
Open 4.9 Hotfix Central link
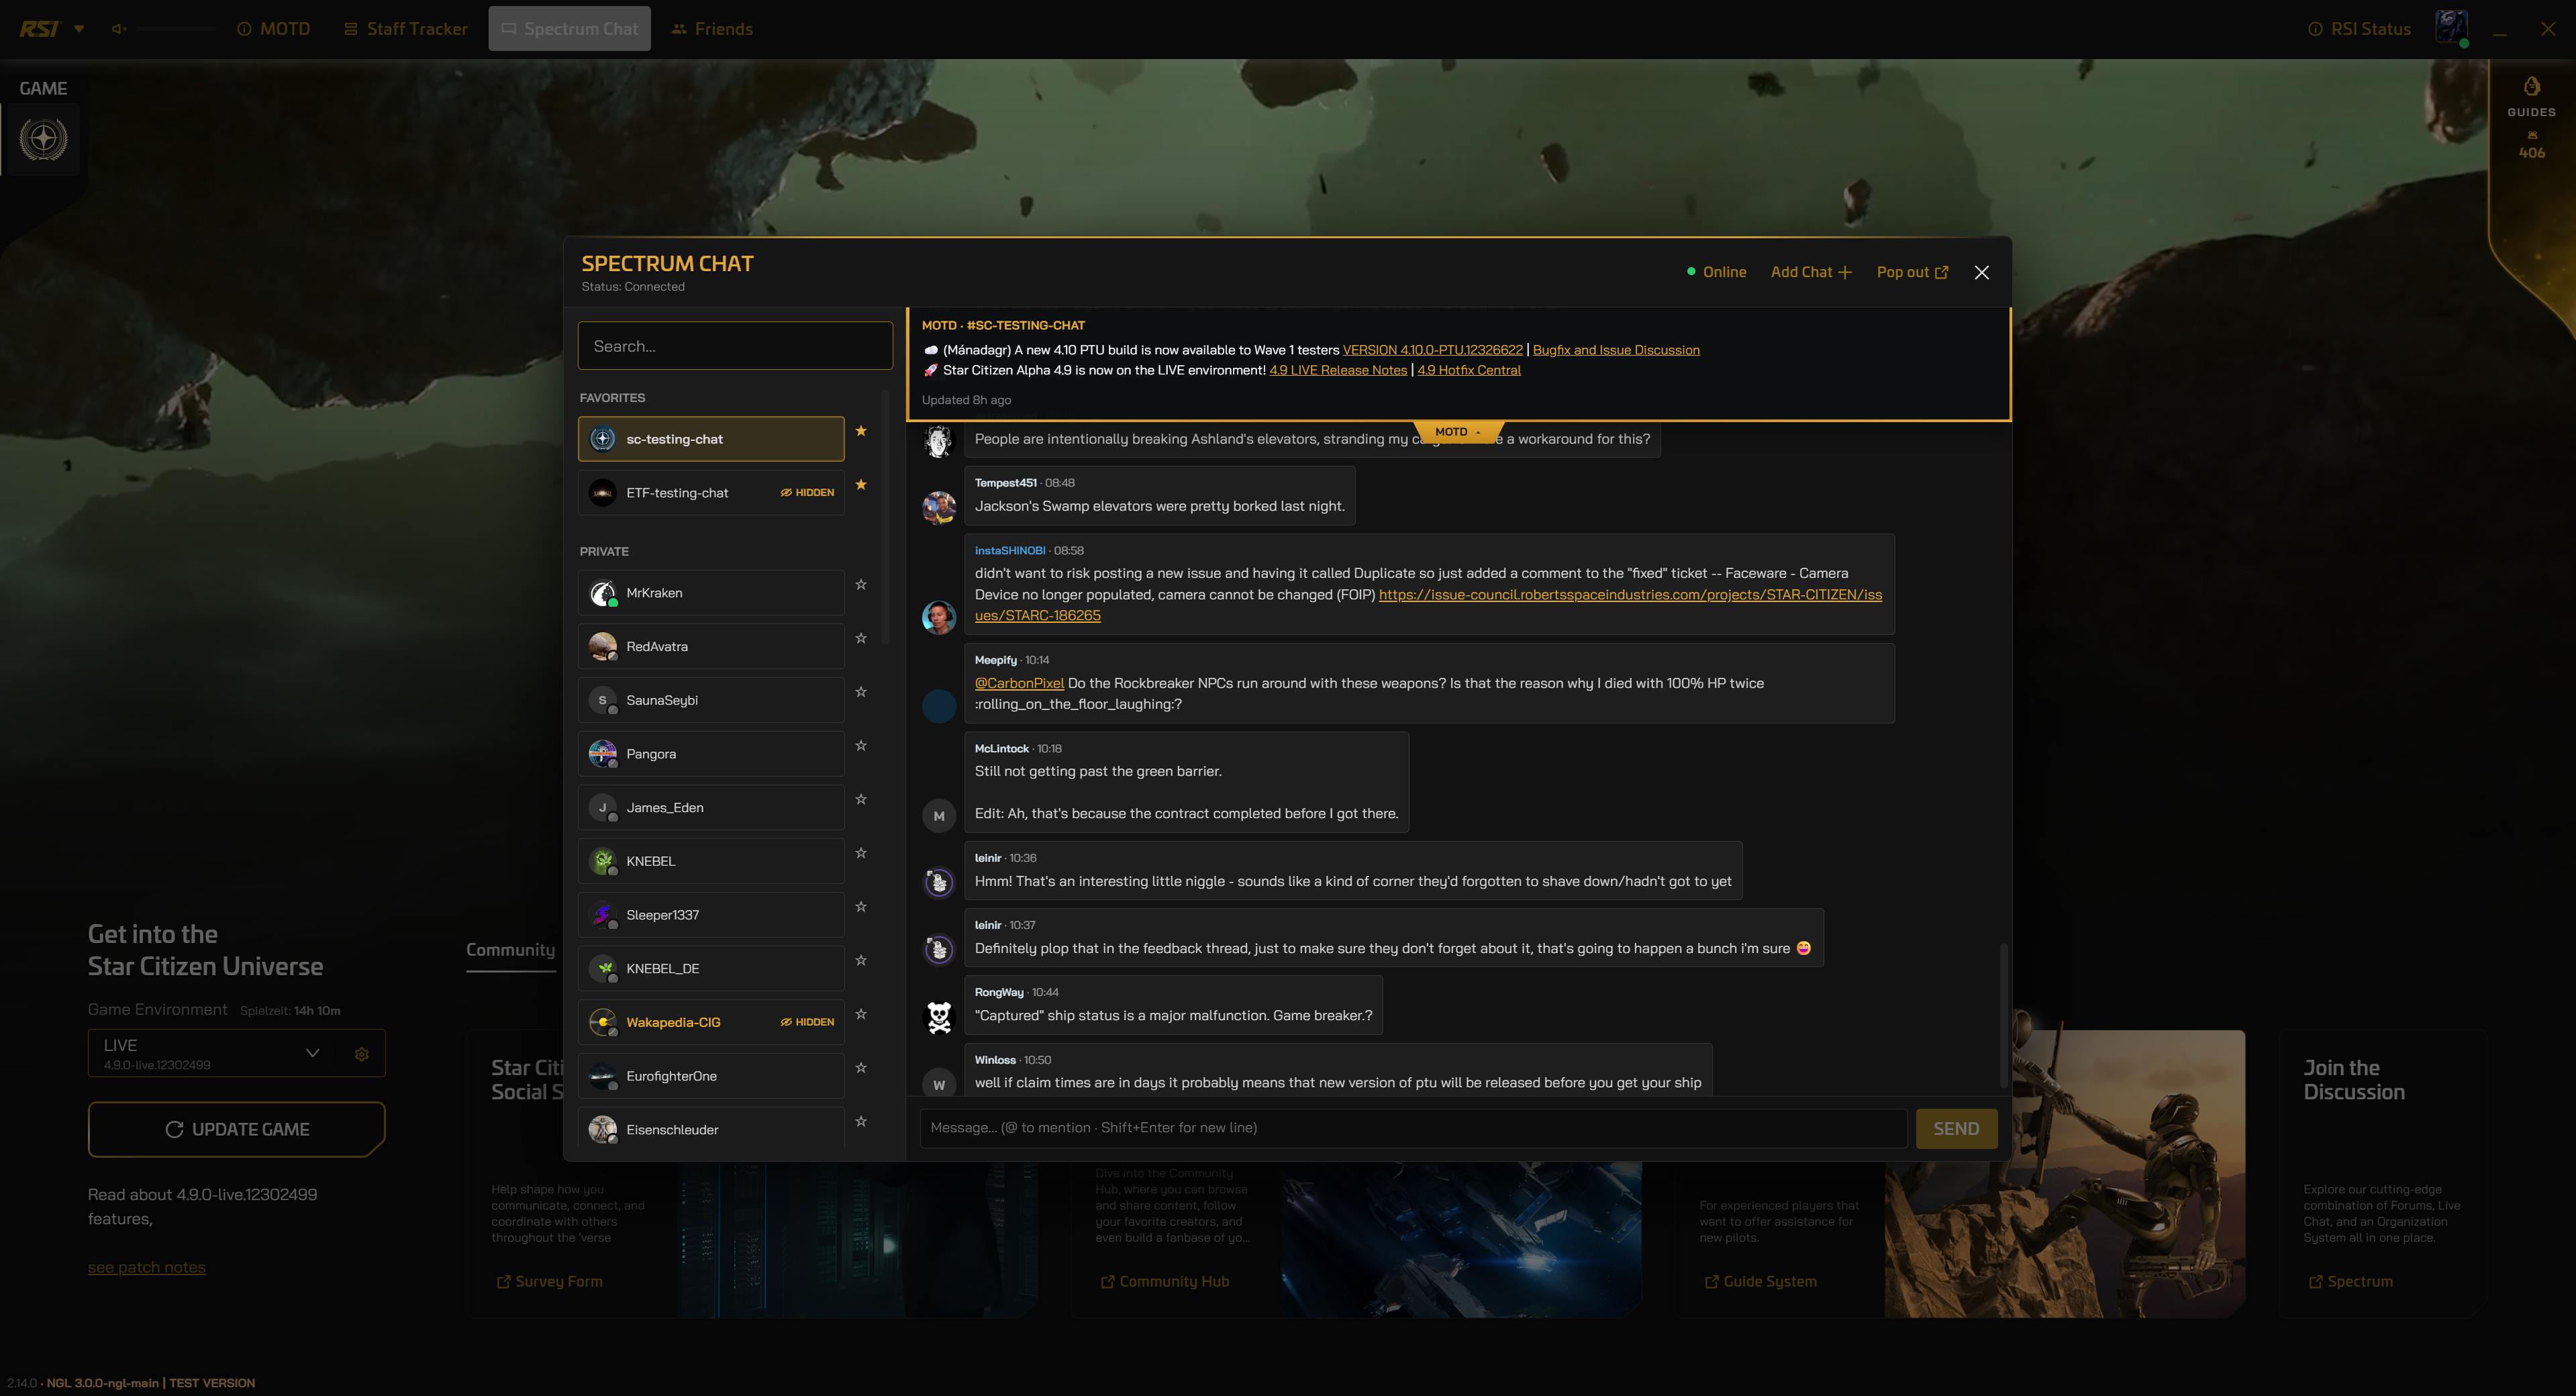tap(1468, 370)
